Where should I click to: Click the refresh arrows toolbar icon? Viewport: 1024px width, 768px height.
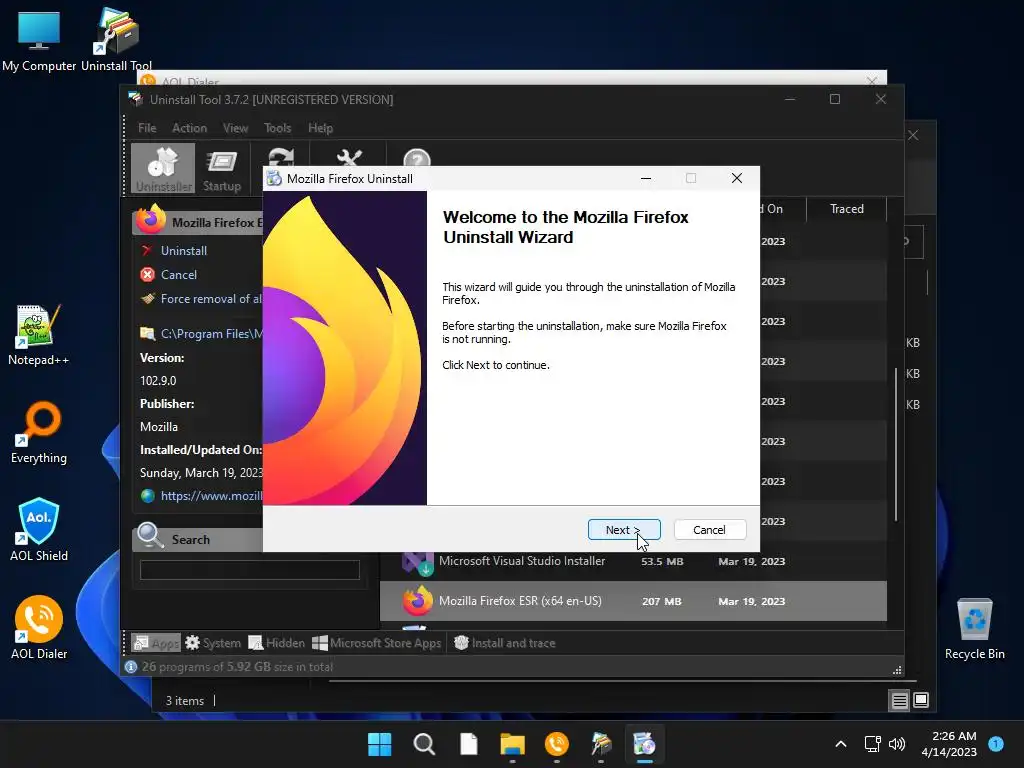(281, 157)
